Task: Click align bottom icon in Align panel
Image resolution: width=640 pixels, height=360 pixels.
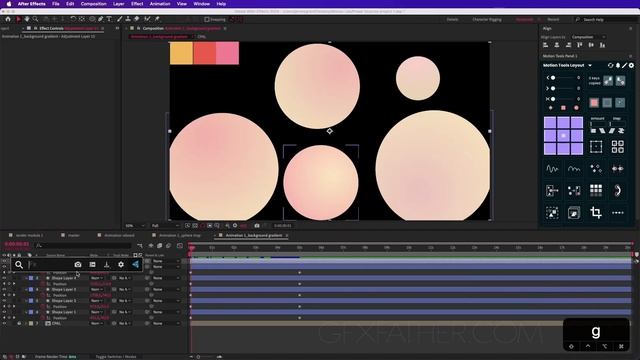Action: point(602,45)
